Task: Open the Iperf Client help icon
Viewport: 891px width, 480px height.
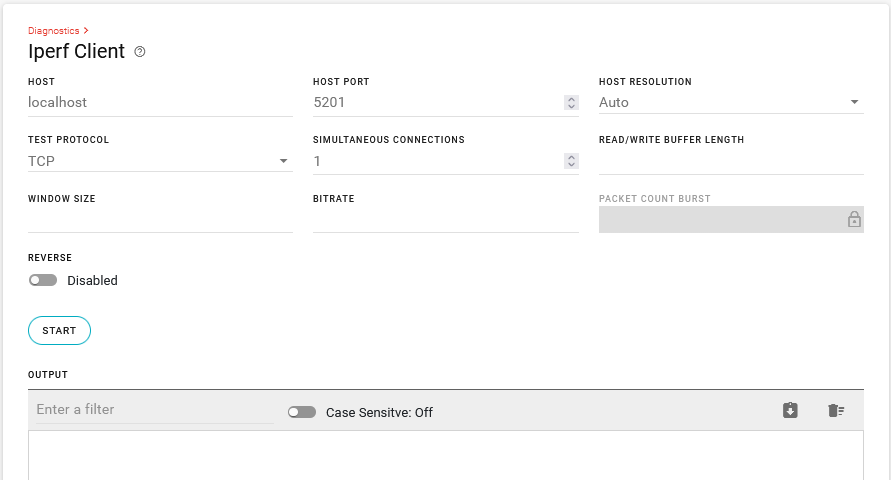Action: pyautogui.click(x=140, y=52)
